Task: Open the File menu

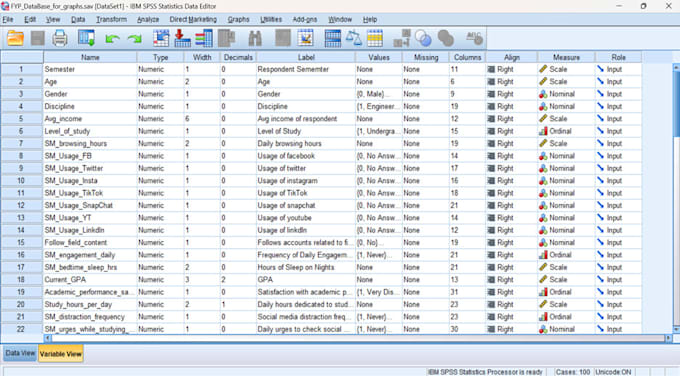Action: pyautogui.click(x=8, y=20)
